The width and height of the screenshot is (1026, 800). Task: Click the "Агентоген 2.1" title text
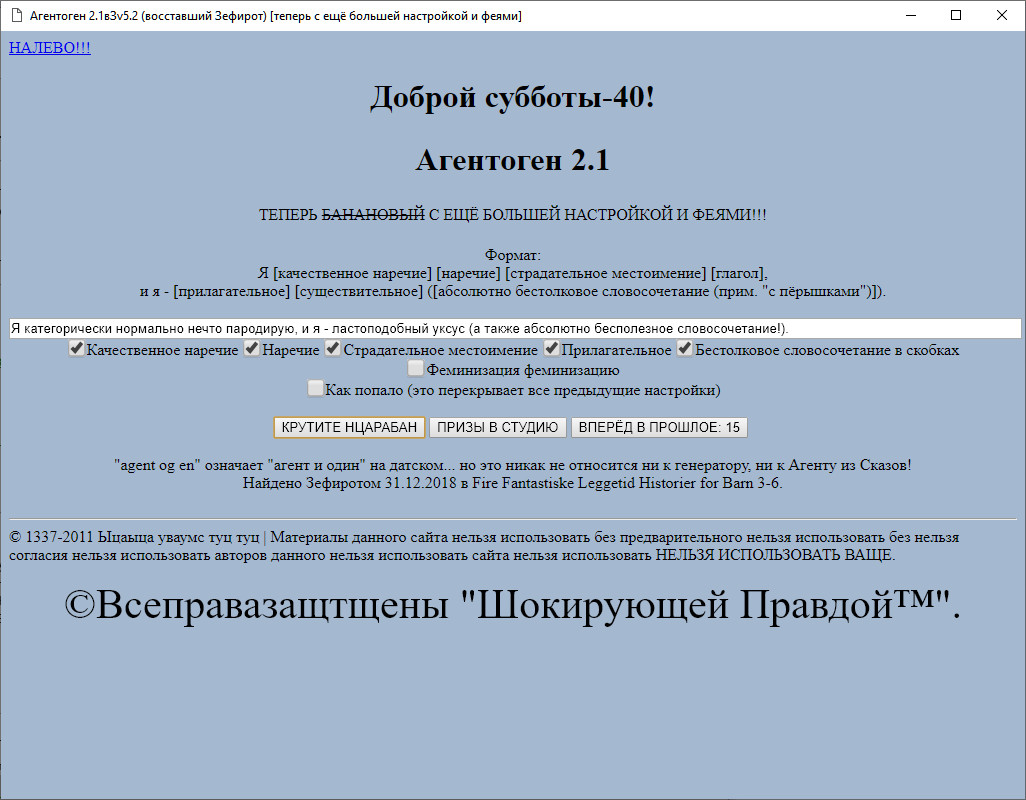point(512,160)
